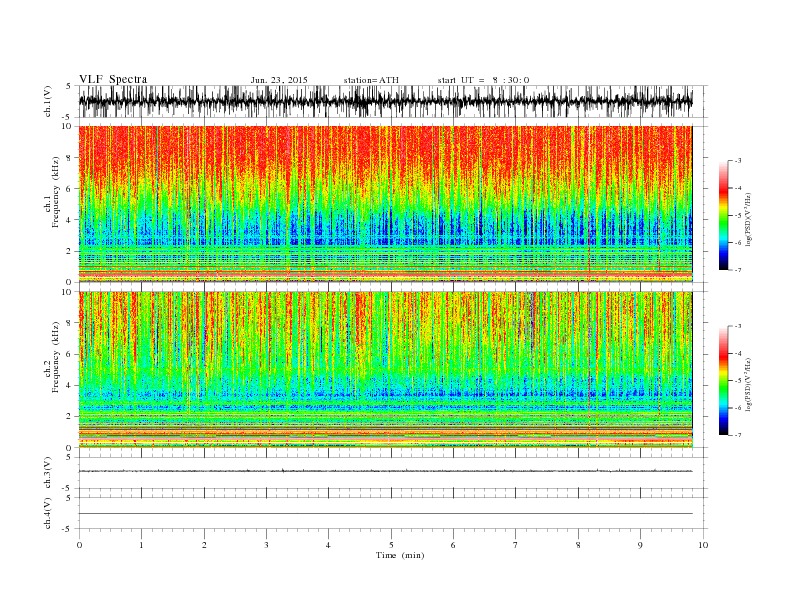This screenshot has width=792, height=612.
Task: Click the ch.2 colorbar "log(PSD)(V²/Hz)" label
Action: pyautogui.click(x=748, y=384)
